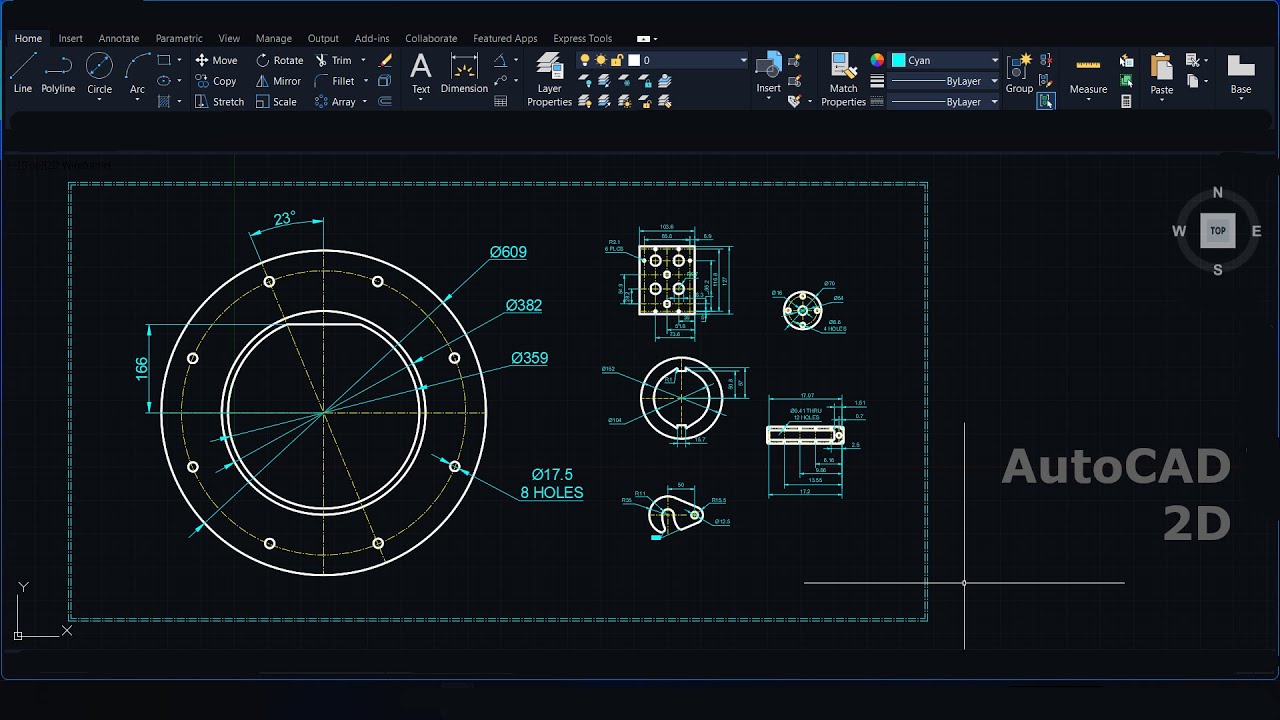Viewport: 1280px width, 720px height.
Task: Expand the rectangle tool dropdown arrow
Action: click(x=179, y=60)
